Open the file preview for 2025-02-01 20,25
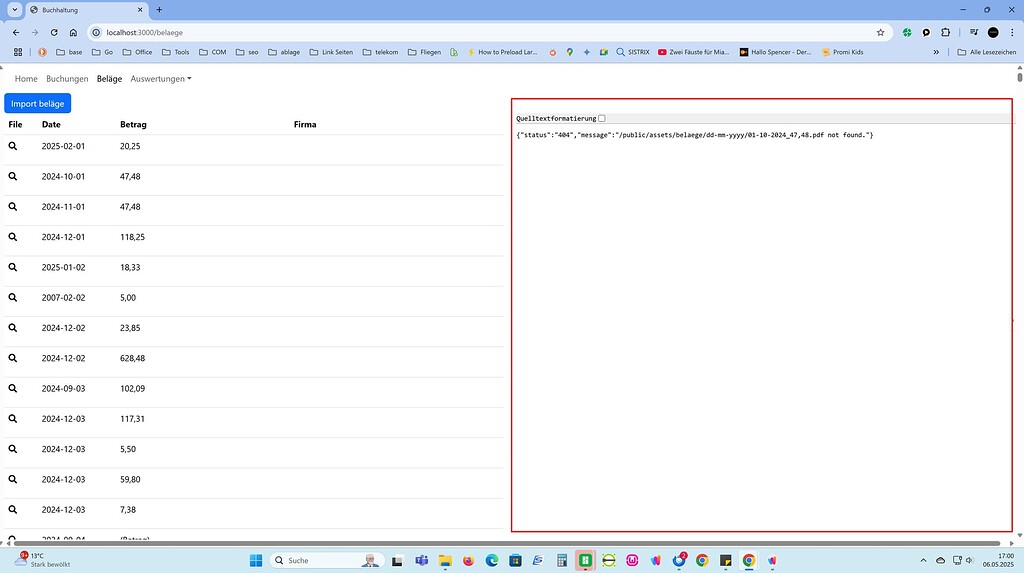Image resolution: width=1024 pixels, height=573 pixels. click(x=12, y=146)
